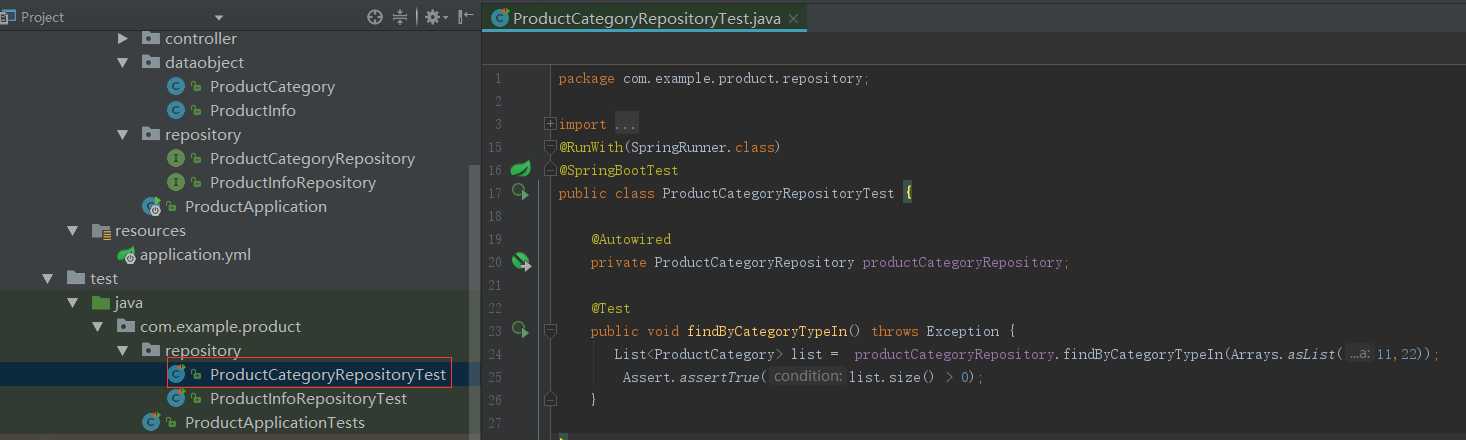The image size is (1466, 440).
Task: Click the @Autowired annotation
Action: coord(631,239)
